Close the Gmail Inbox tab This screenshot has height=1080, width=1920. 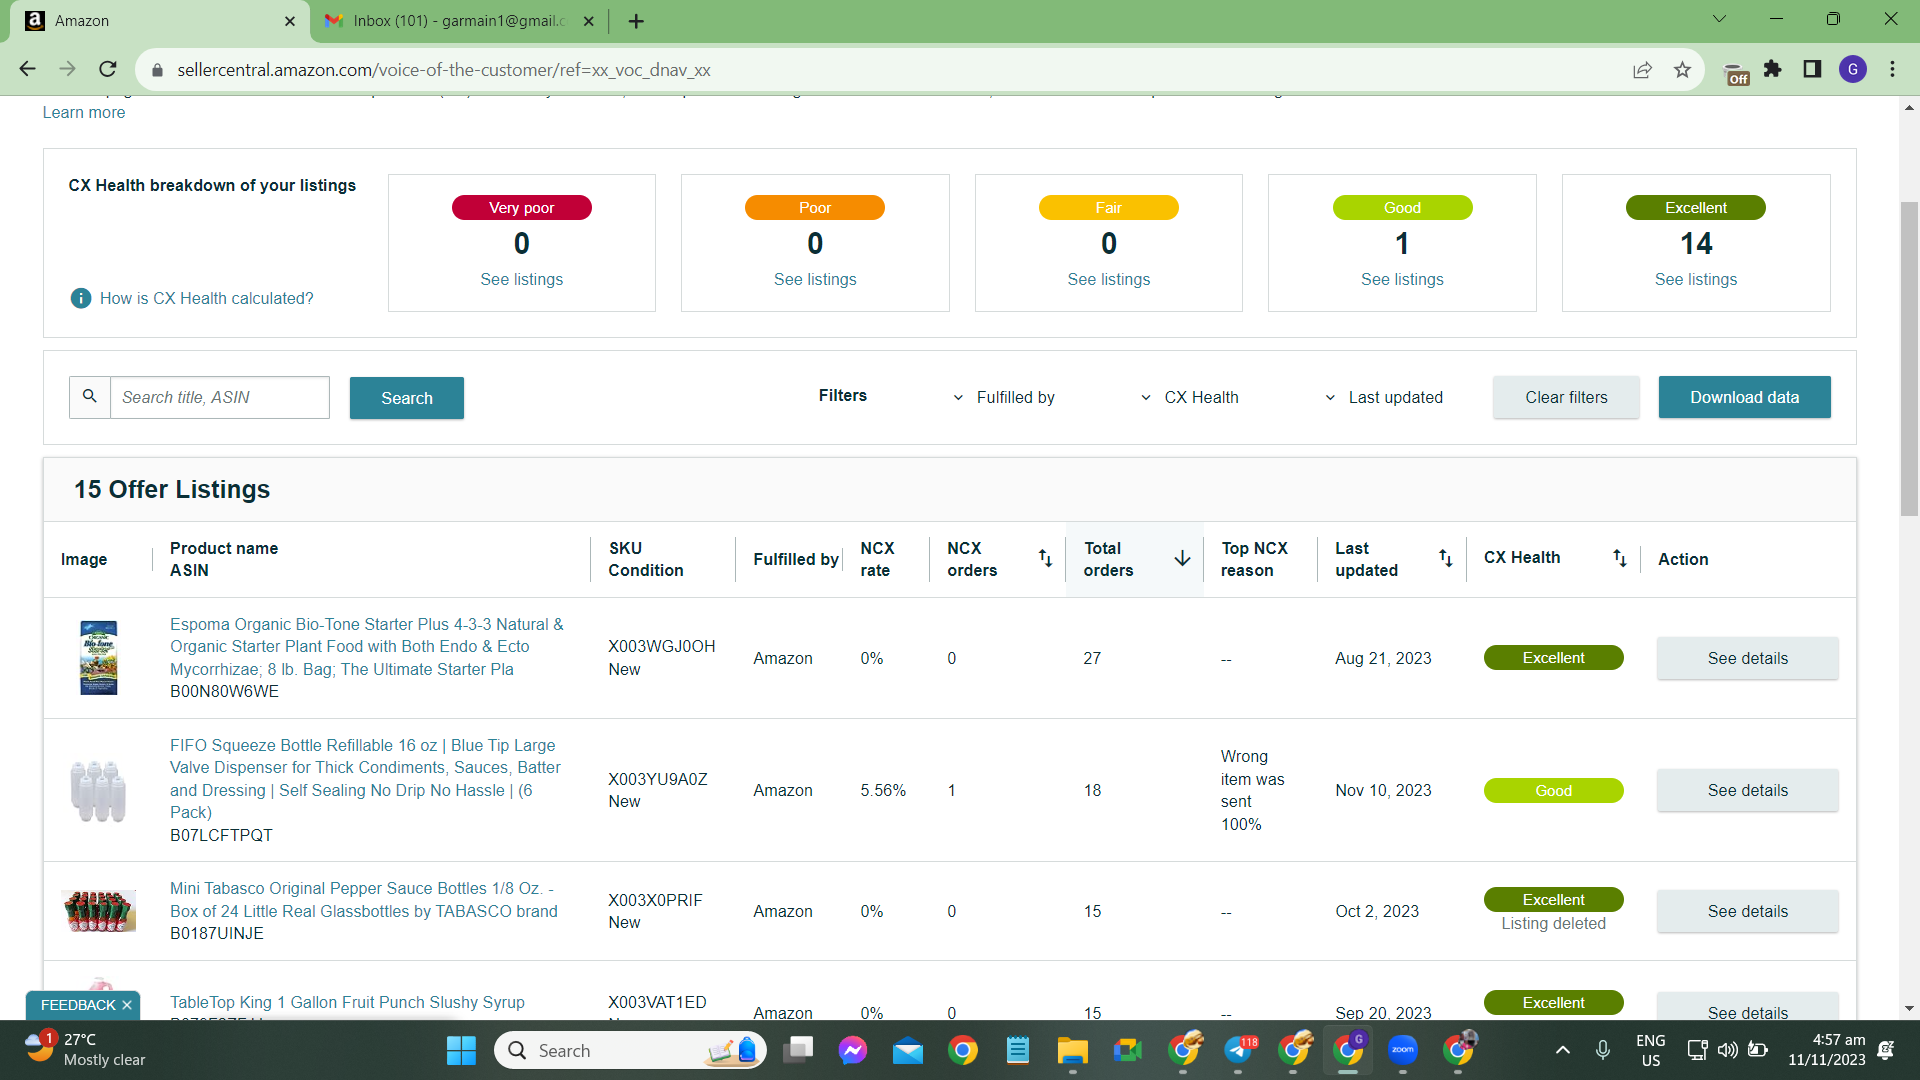588,21
